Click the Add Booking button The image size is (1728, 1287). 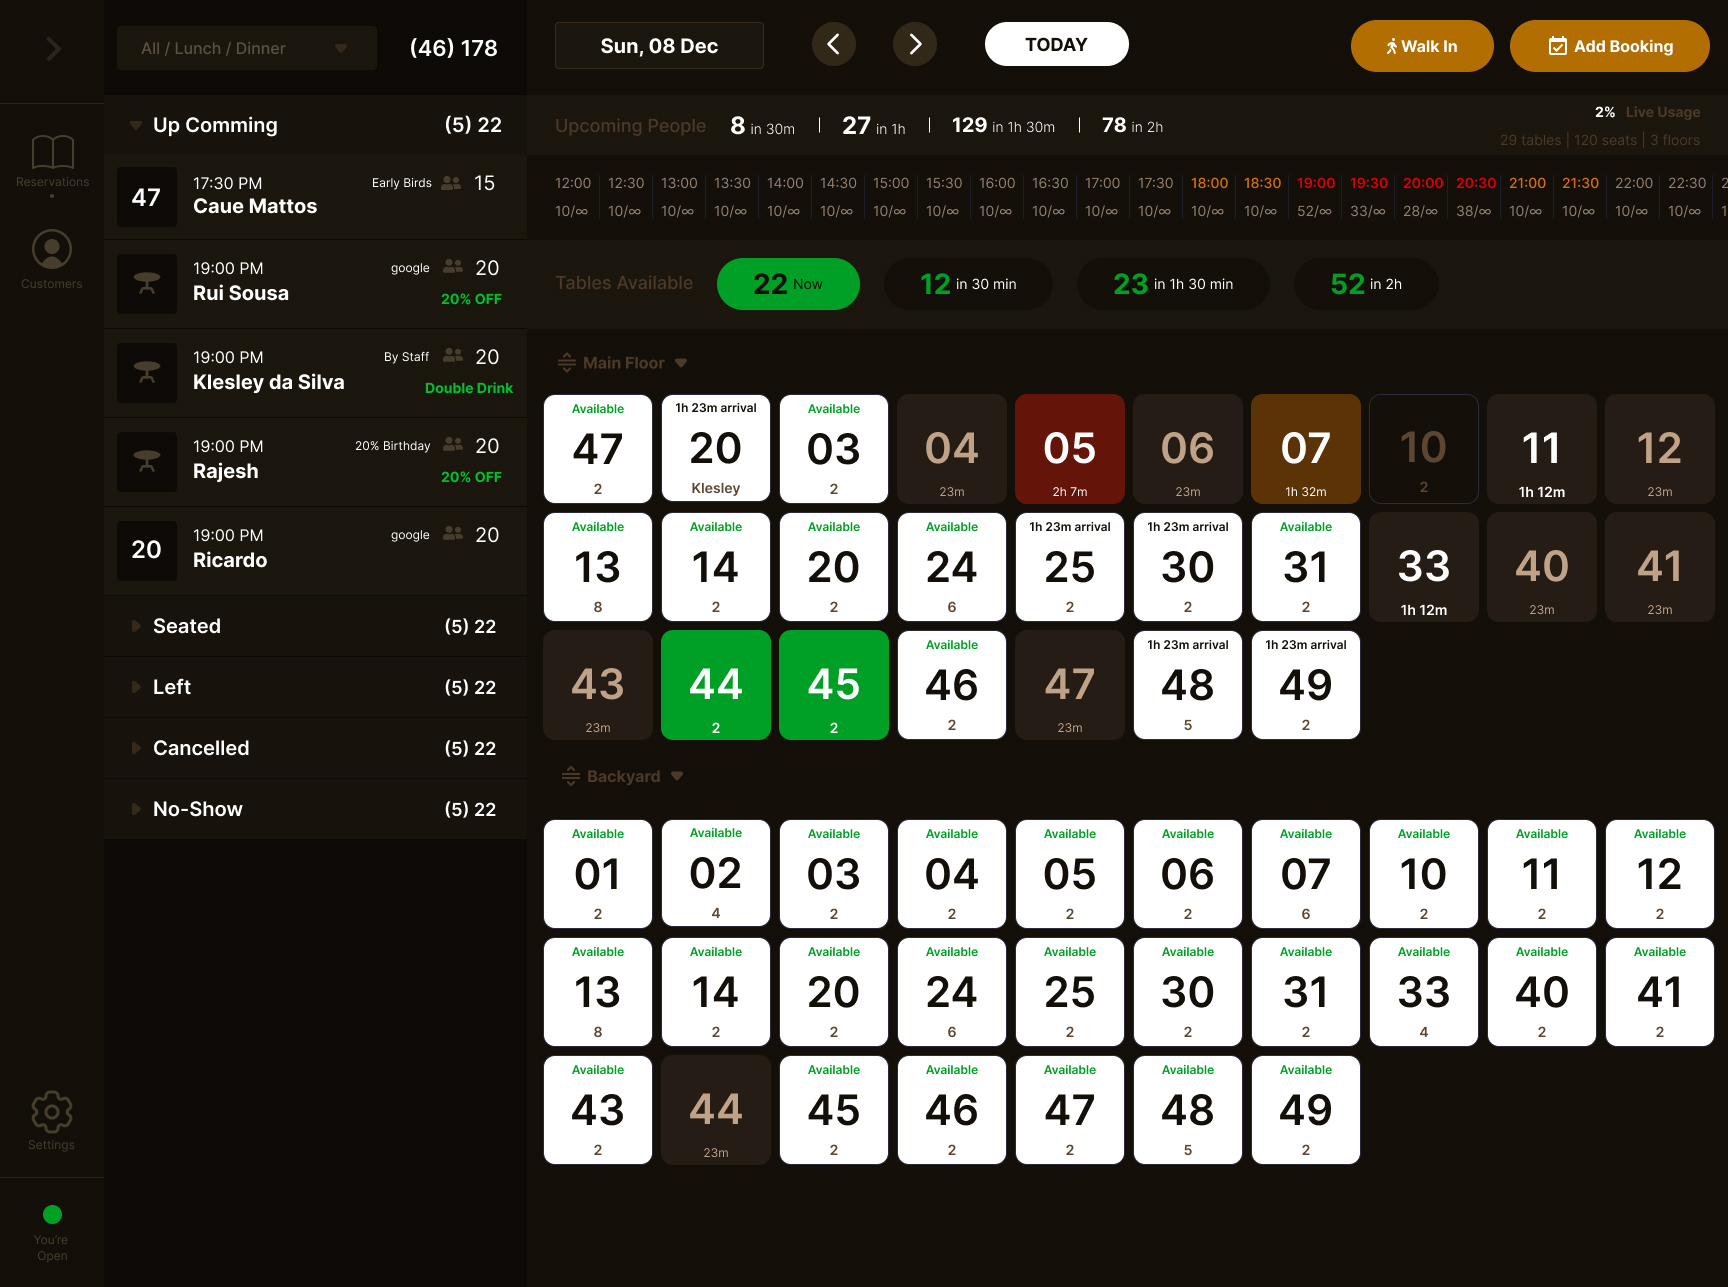tap(1609, 46)
